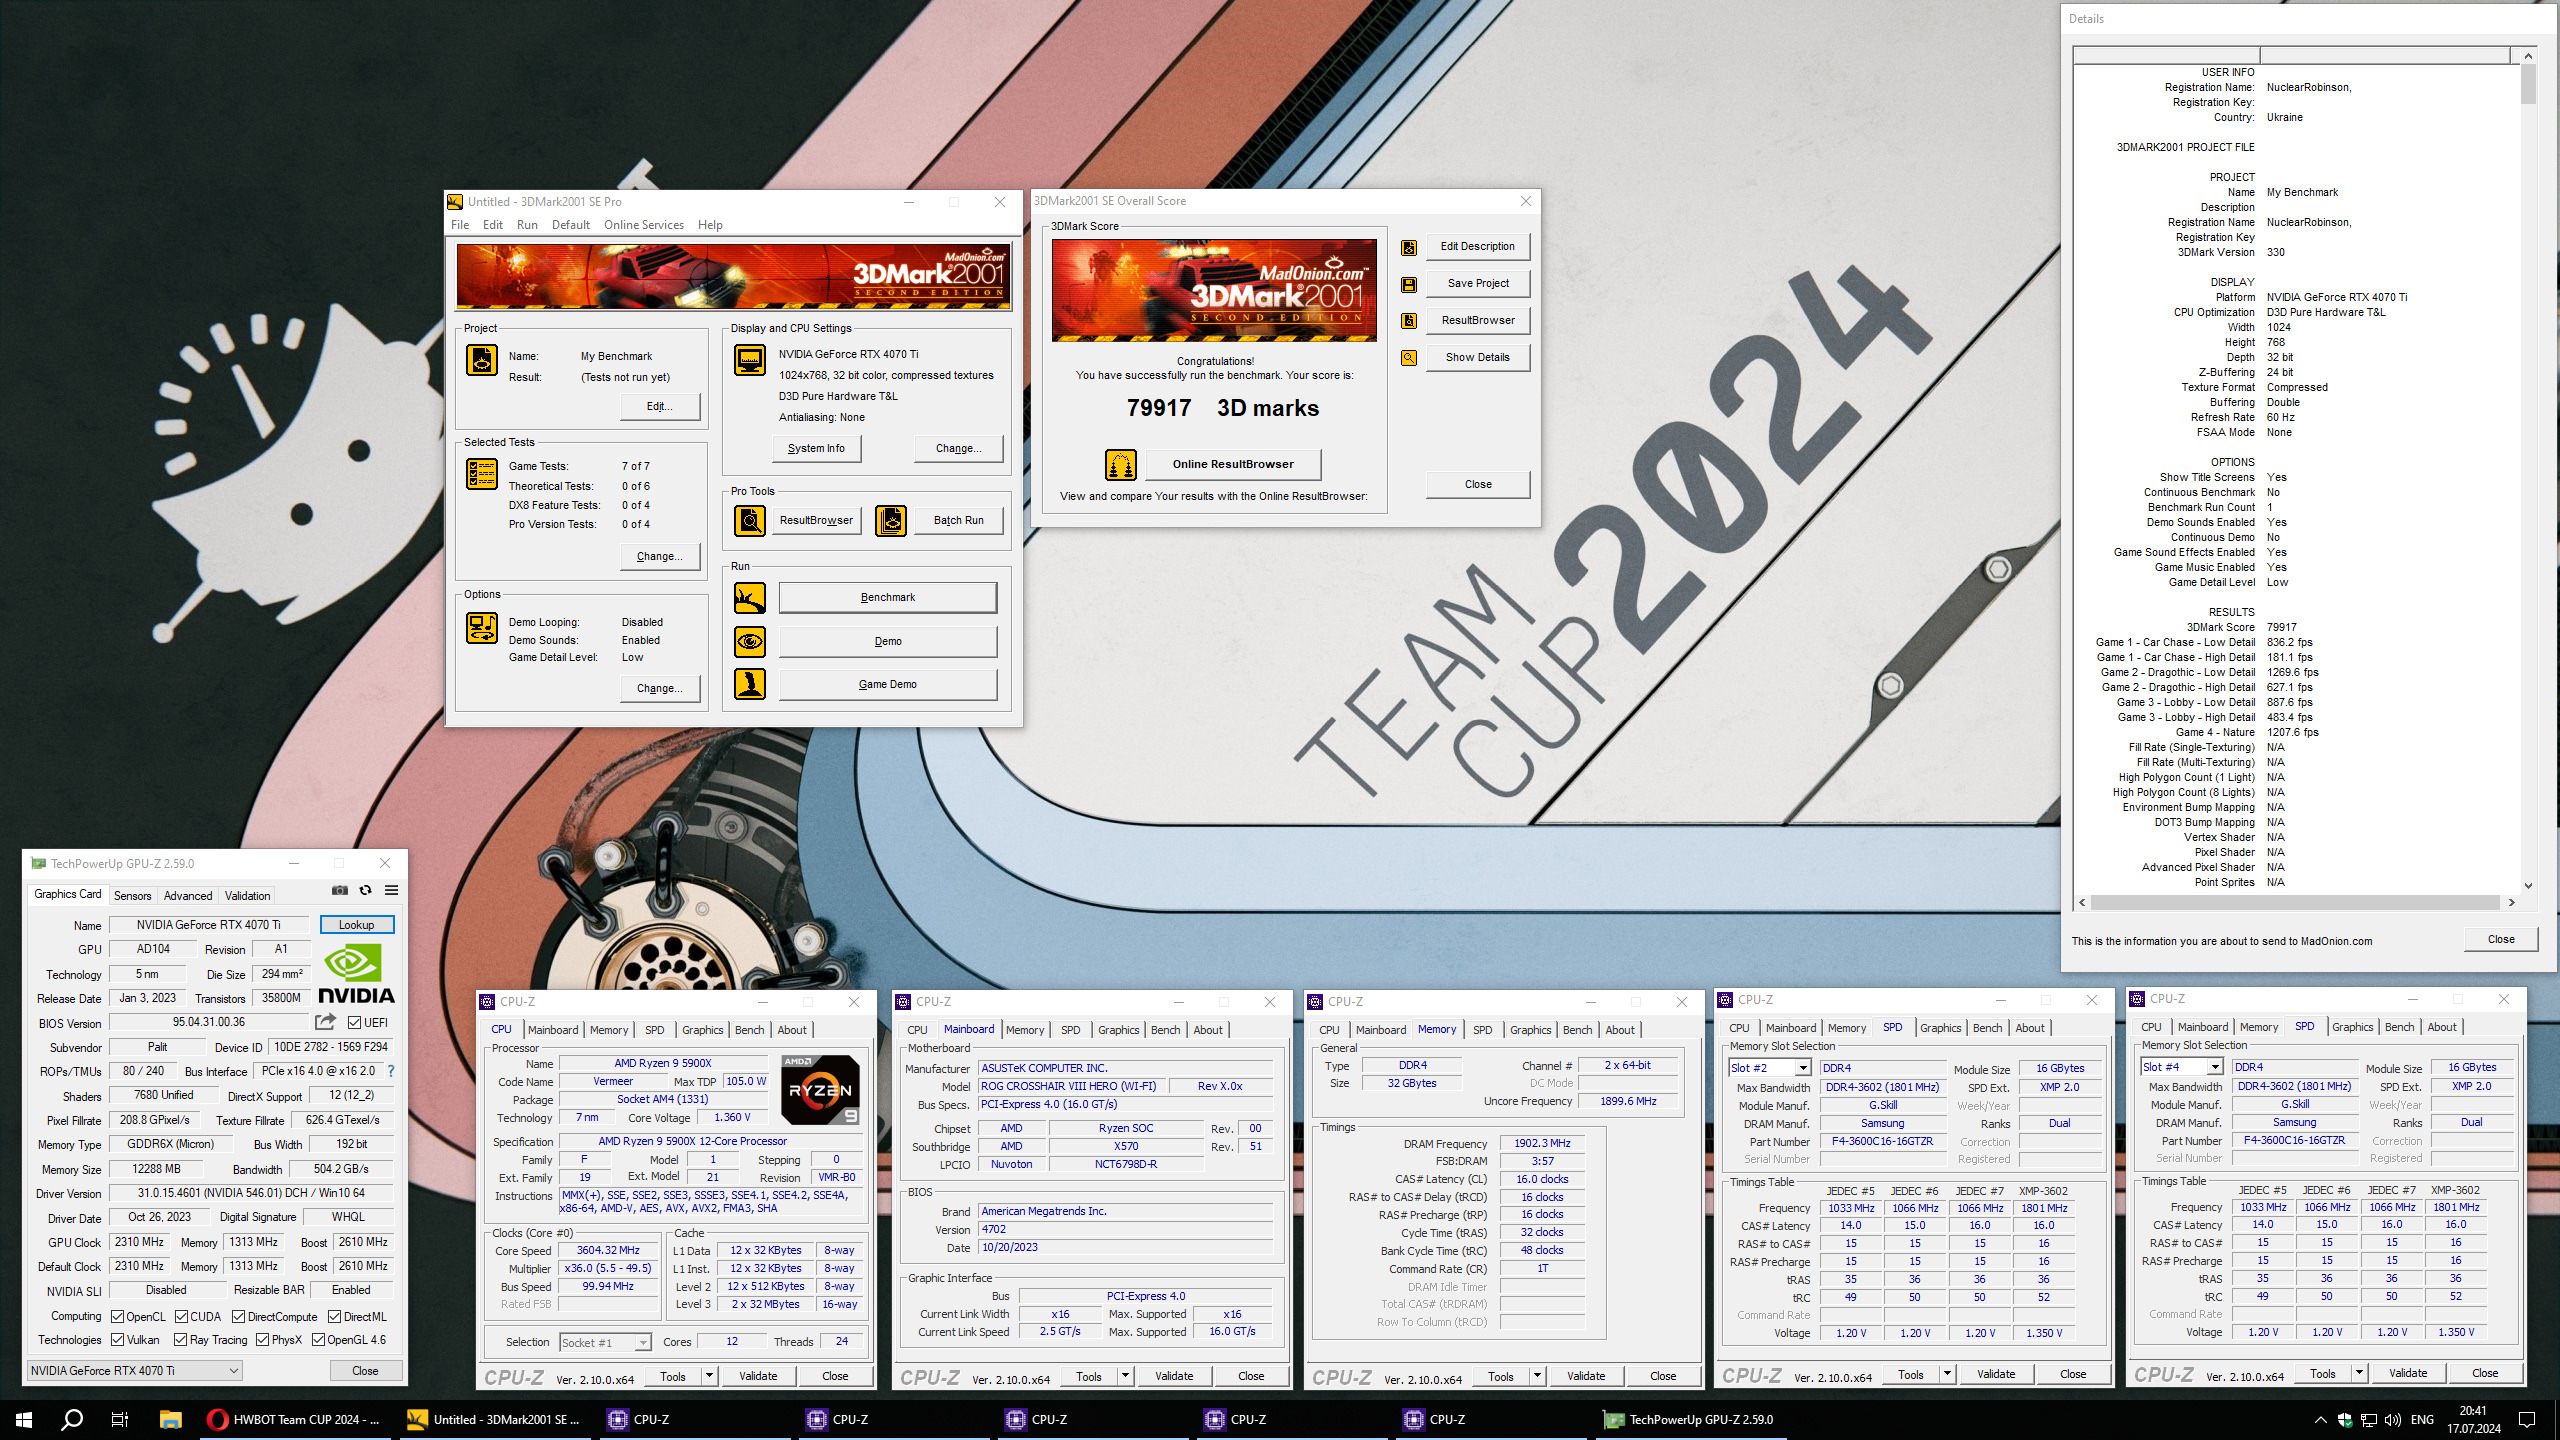2560x1440 pixels.
Task: Switch to the Sensors tab in GPU-Z
Action: click(132, 896)
